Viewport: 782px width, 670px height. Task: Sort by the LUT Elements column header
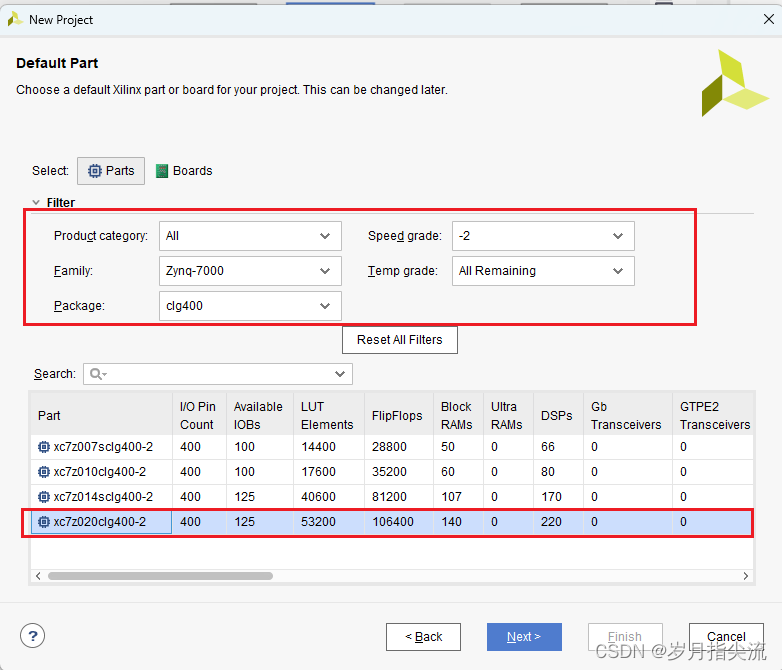point(329,416)
